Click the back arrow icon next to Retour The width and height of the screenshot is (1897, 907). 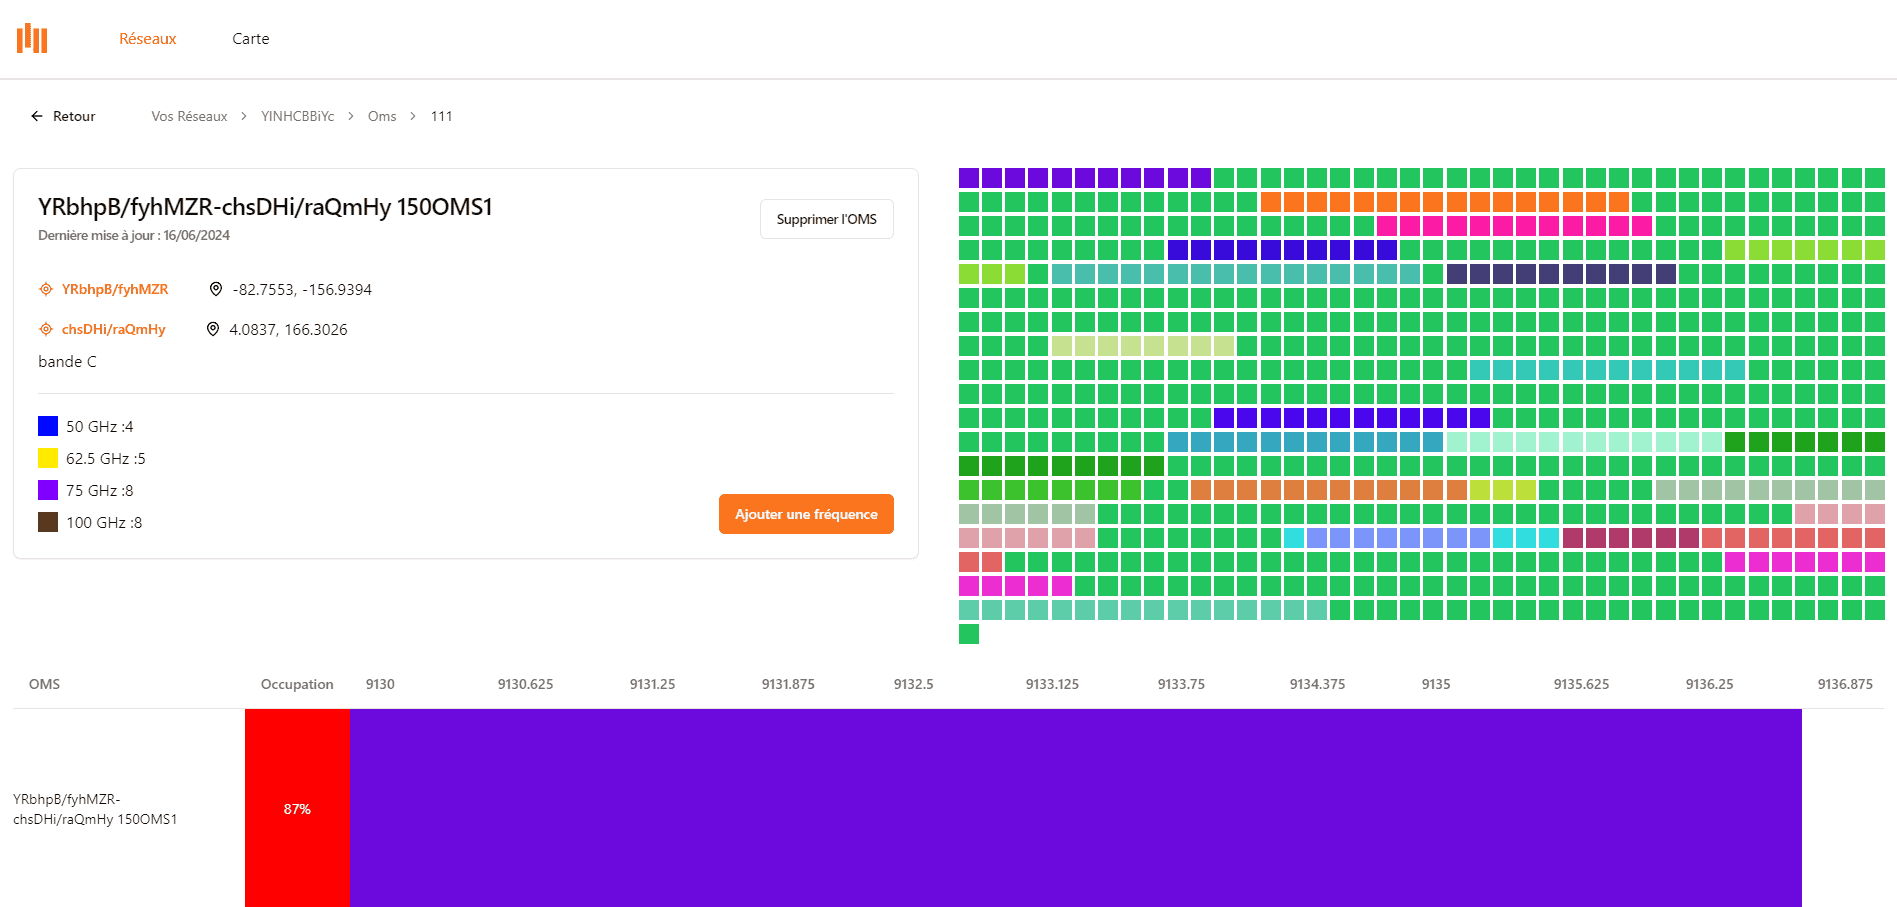point(37,117)
